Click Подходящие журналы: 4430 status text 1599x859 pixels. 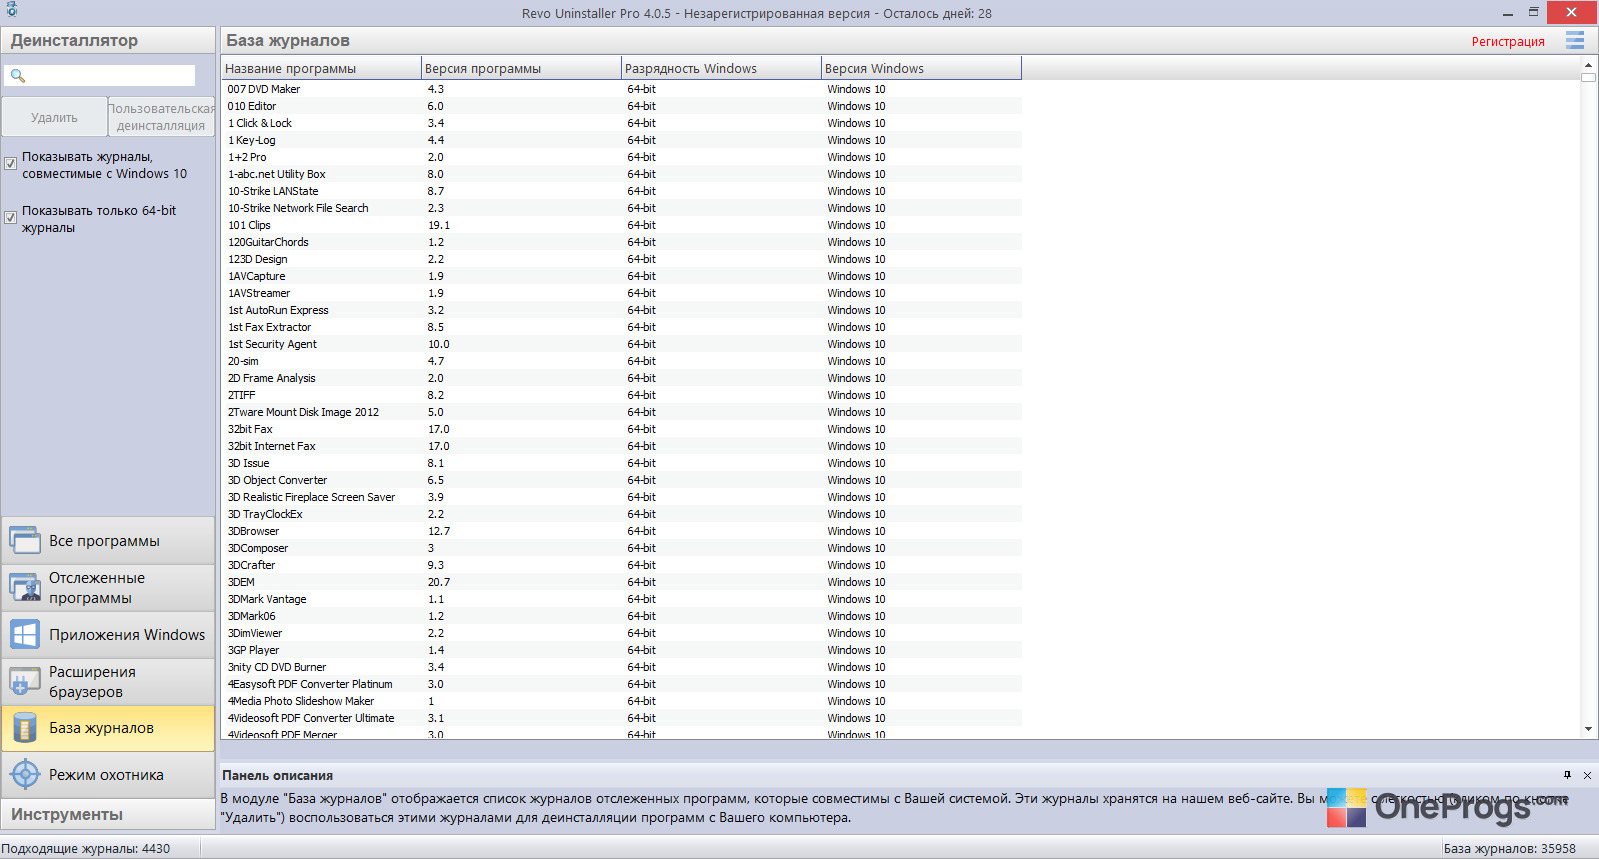(x=86, y=848)
